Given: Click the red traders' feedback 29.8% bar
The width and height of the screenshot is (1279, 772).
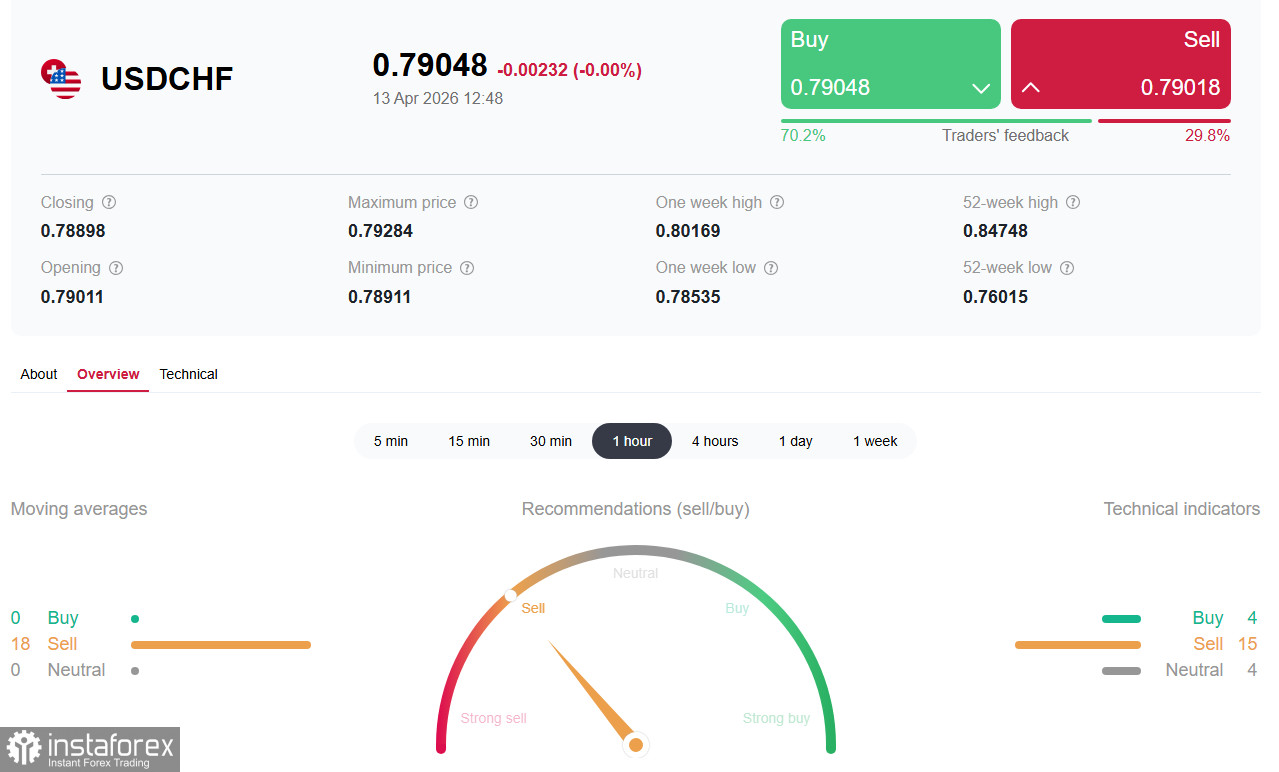Looking at the screenshot, I should click(x=1164, y=121).
